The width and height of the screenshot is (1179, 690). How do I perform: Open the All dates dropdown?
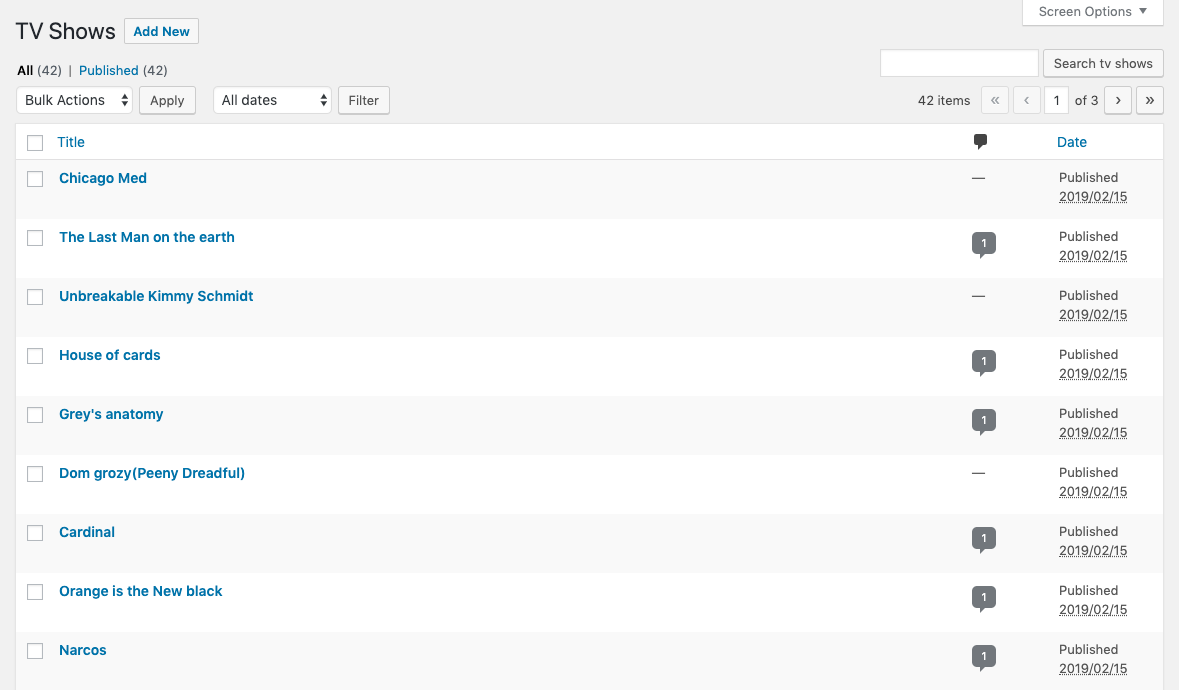[x=272, y=100]
